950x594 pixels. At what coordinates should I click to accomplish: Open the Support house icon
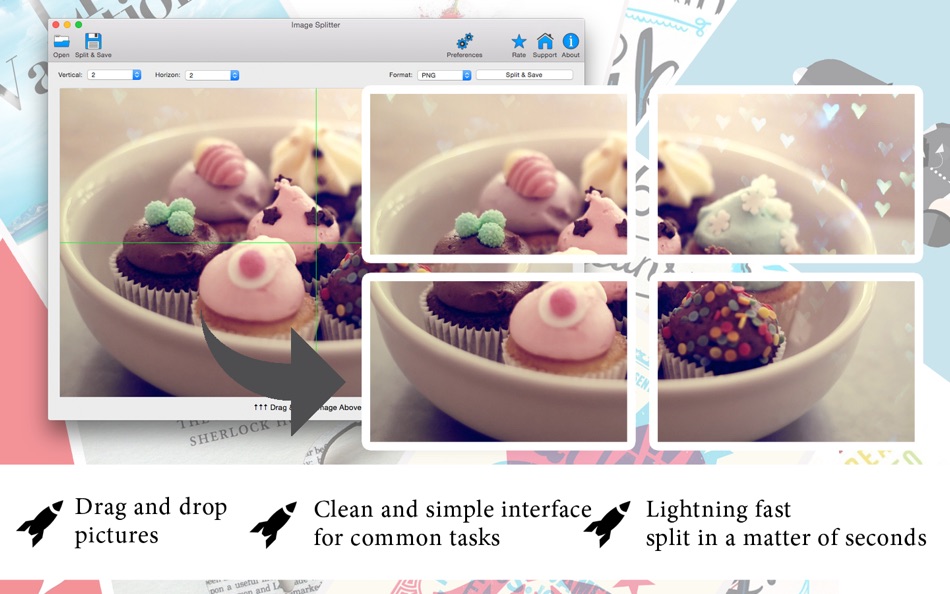click(x=545, y=41)
